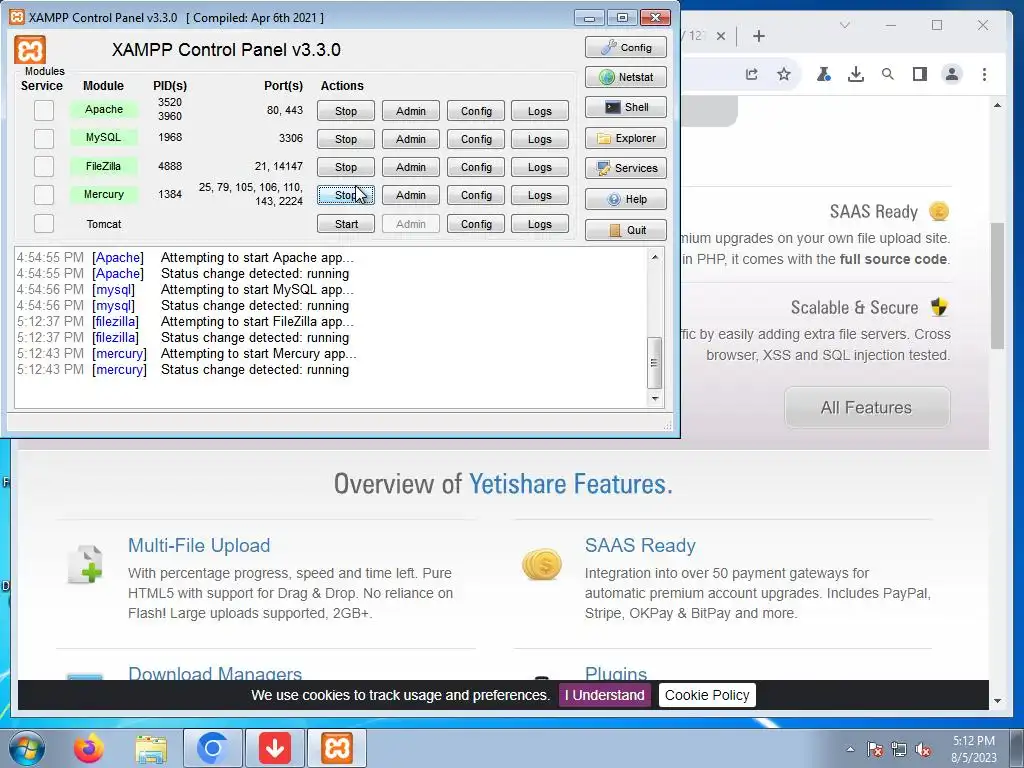Open Explorer from XAMPP panel
The image size is (1024, 768).
pos(626,138)
